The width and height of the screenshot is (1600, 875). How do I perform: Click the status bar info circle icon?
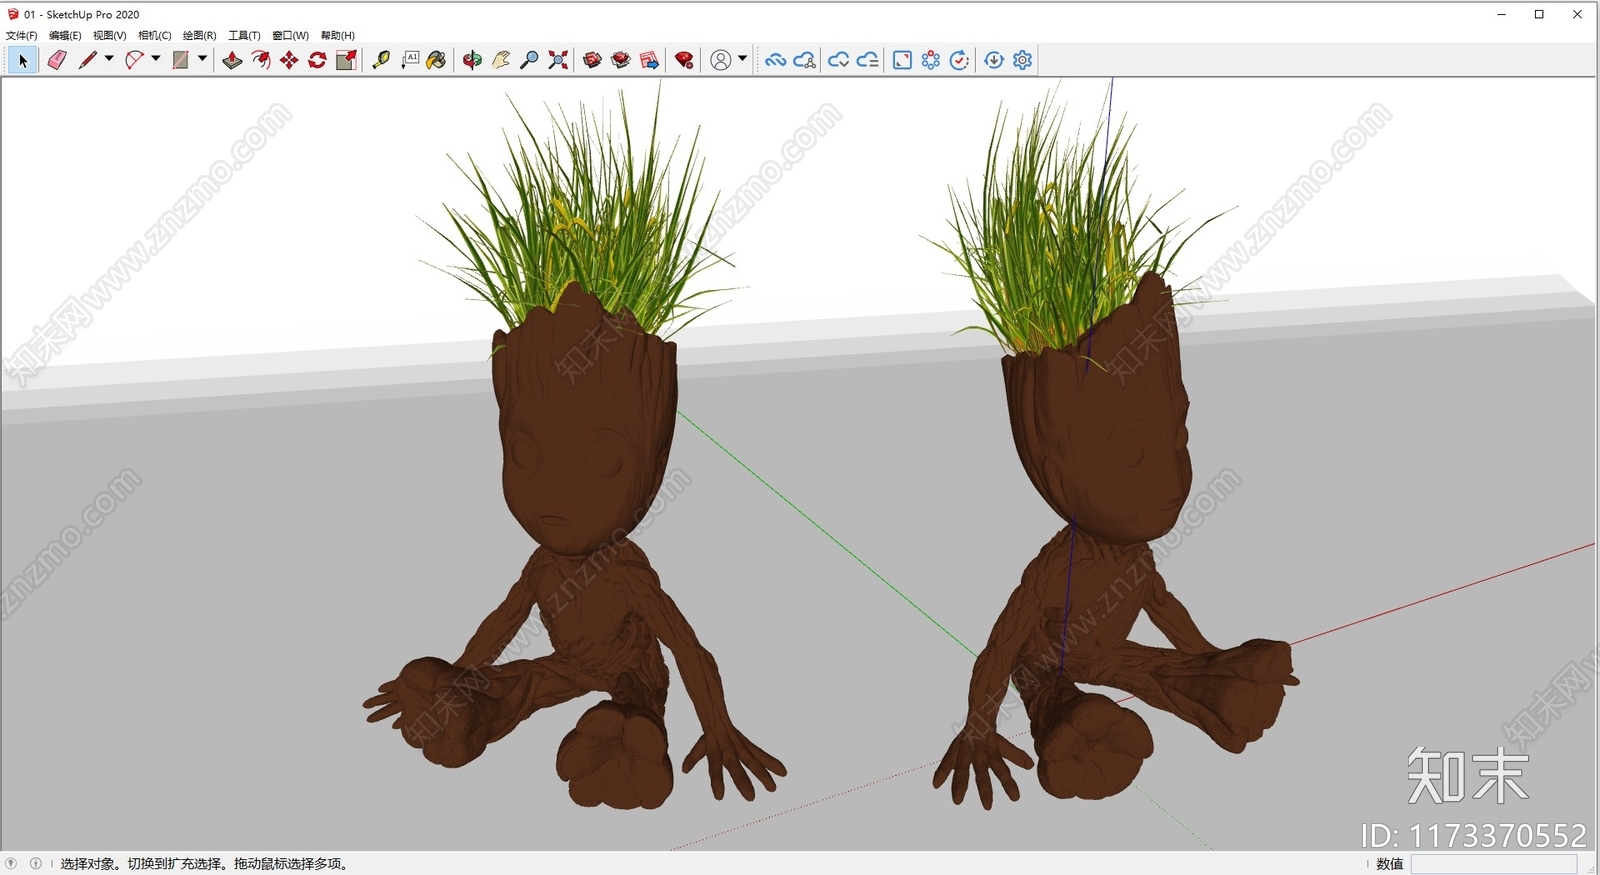pos(36,864)
